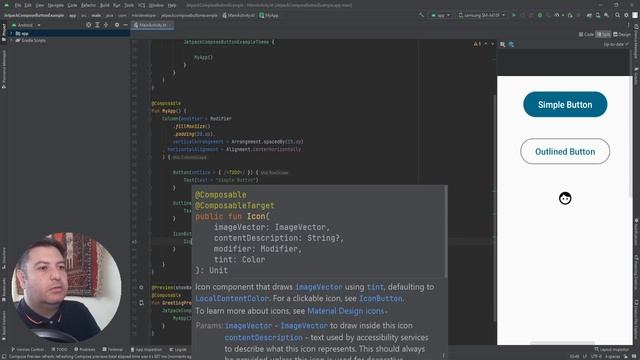Open the Code menu
The width and height of the screenshot is (640, 360).
pos(72,5)
